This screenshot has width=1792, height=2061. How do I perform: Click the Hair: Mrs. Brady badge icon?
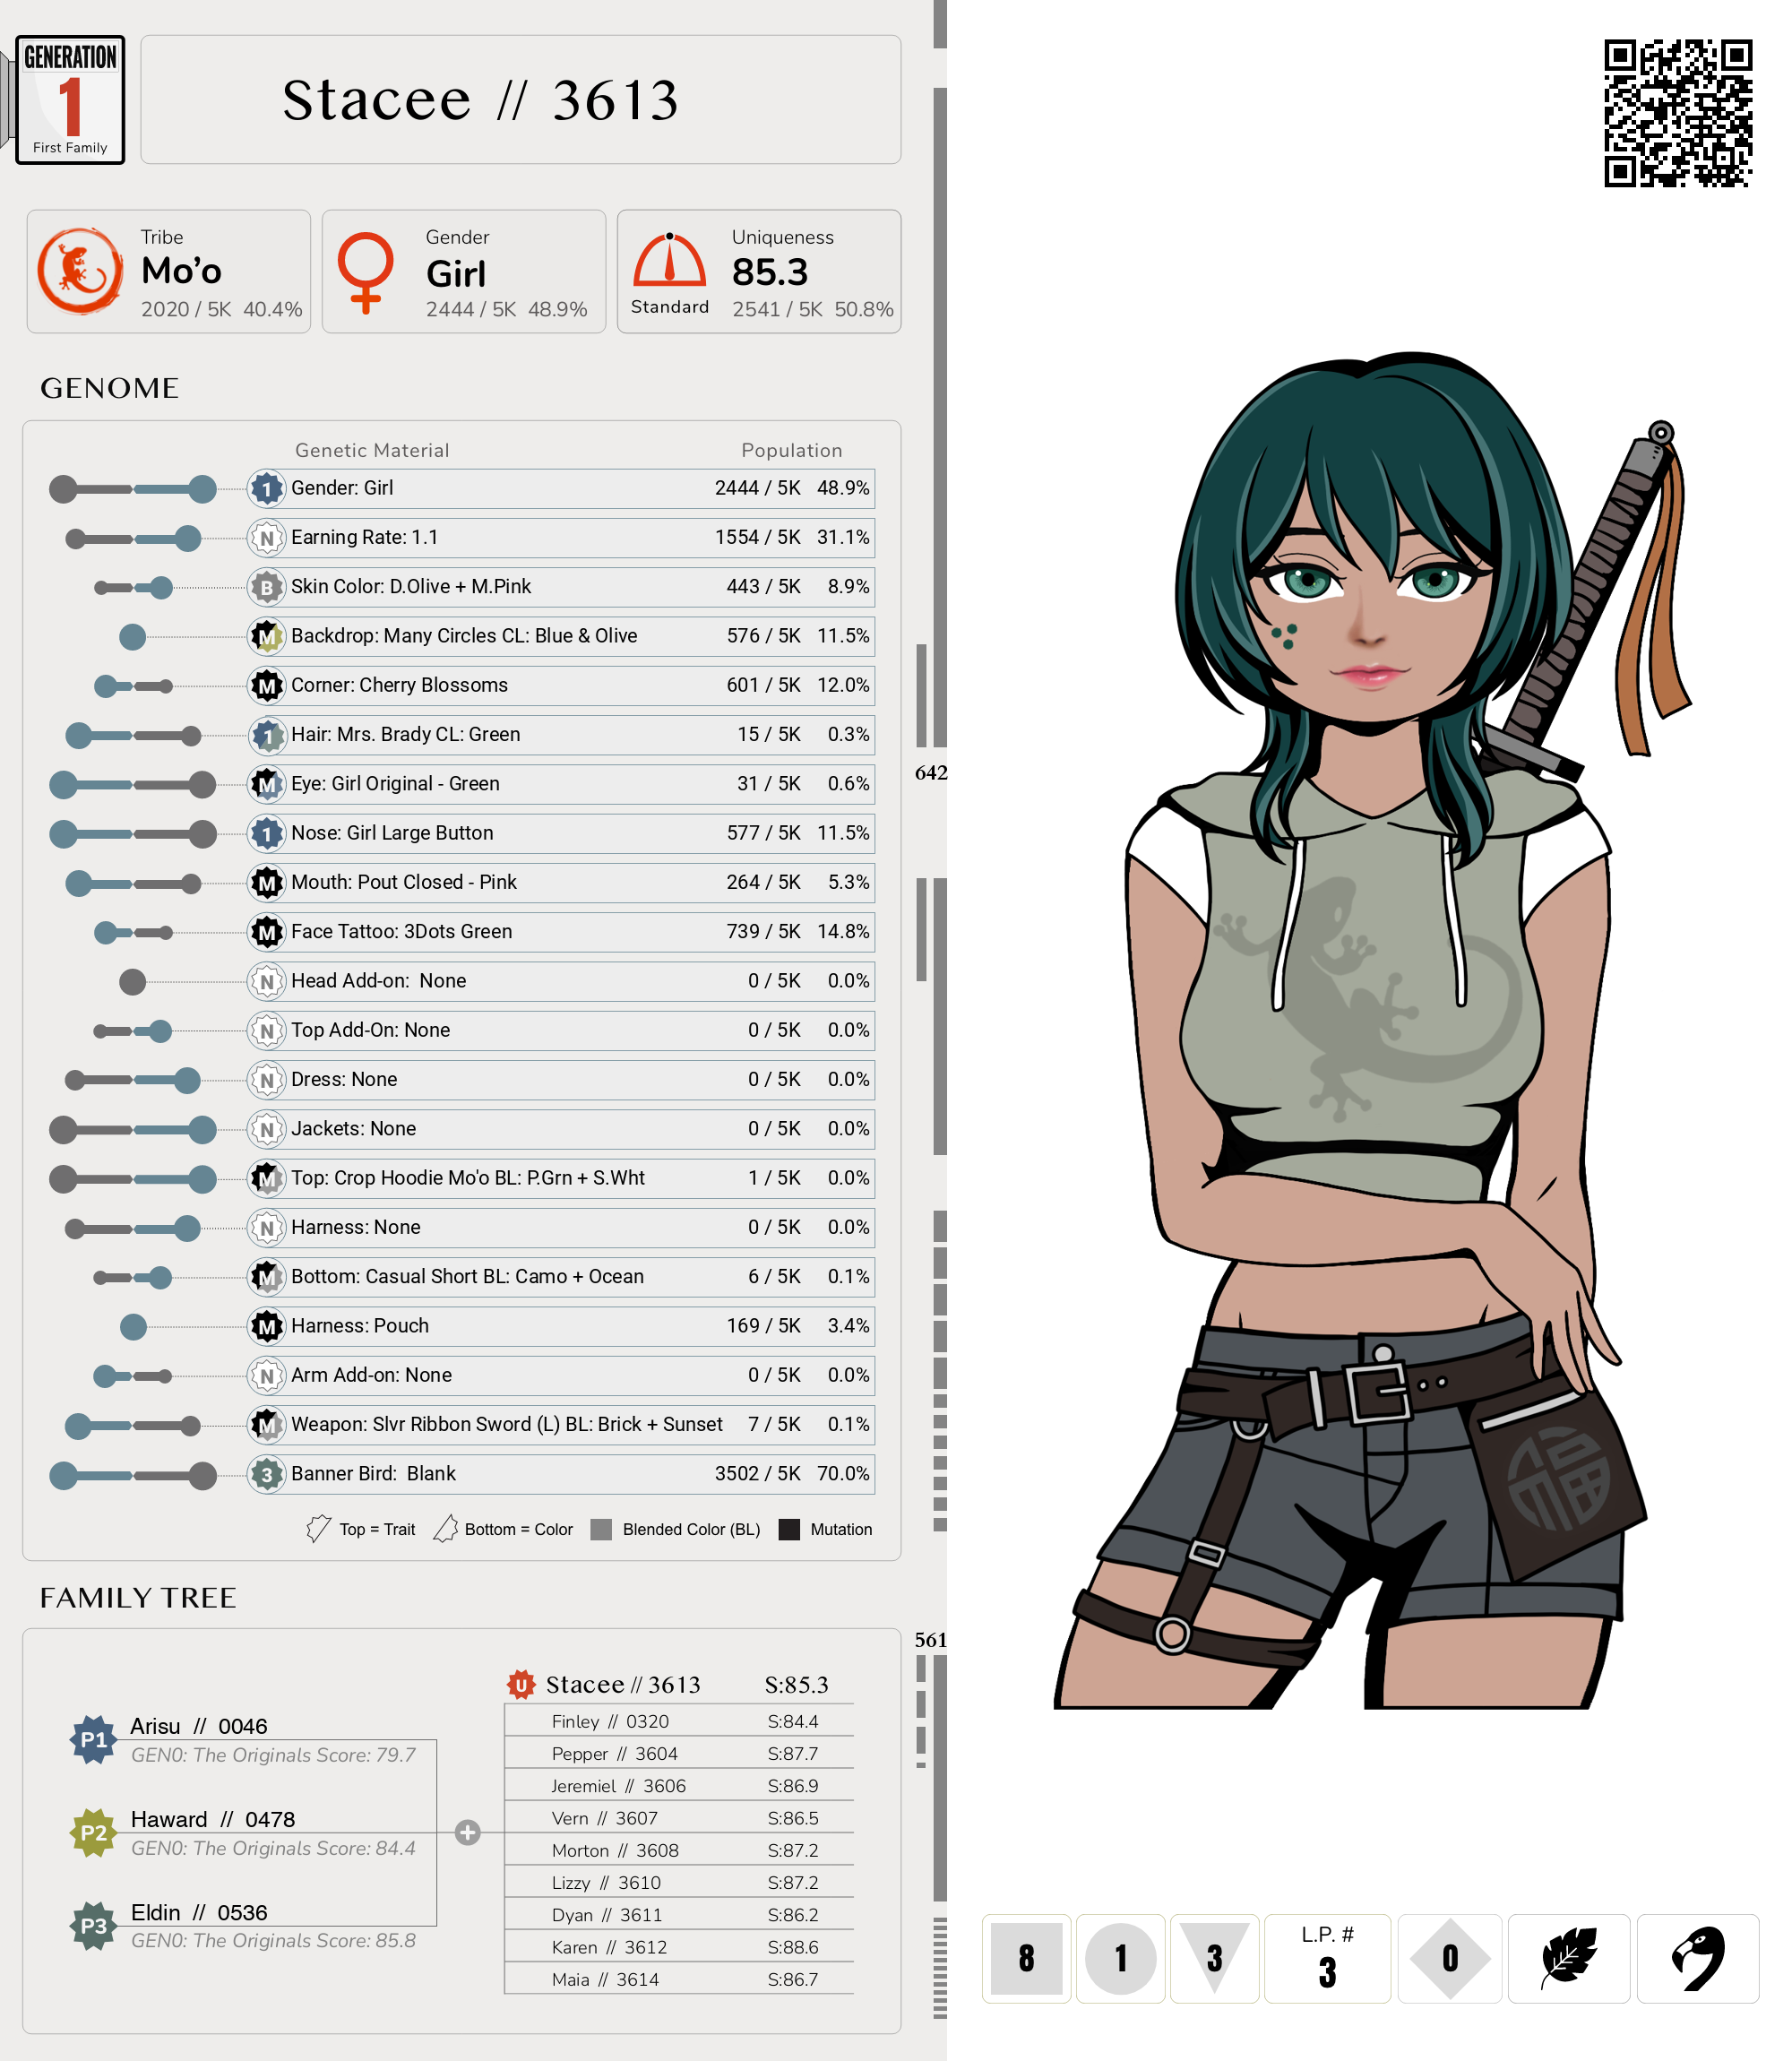[x=267, y=735]
